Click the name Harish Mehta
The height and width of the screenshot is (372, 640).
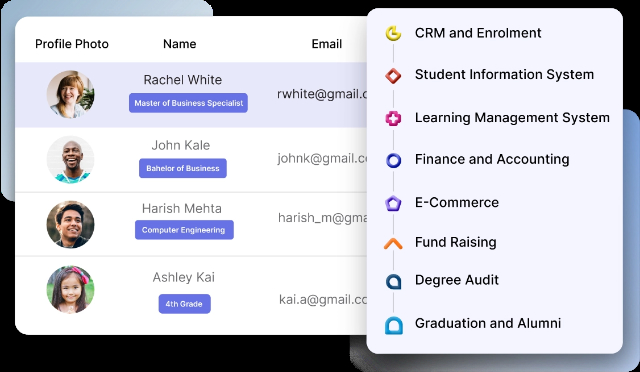coord(182,208)
